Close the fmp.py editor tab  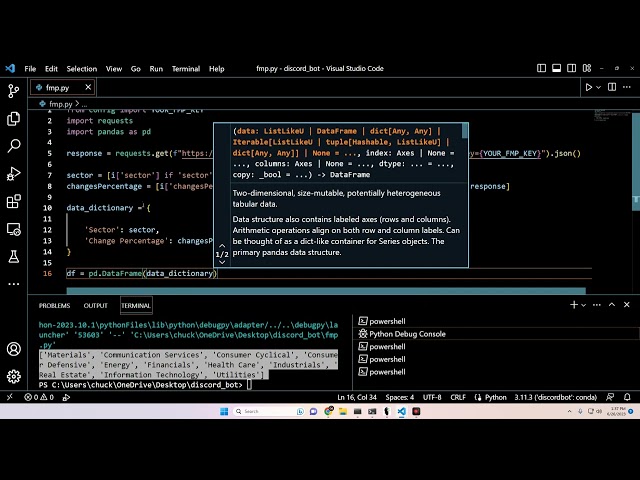(88, 87)
